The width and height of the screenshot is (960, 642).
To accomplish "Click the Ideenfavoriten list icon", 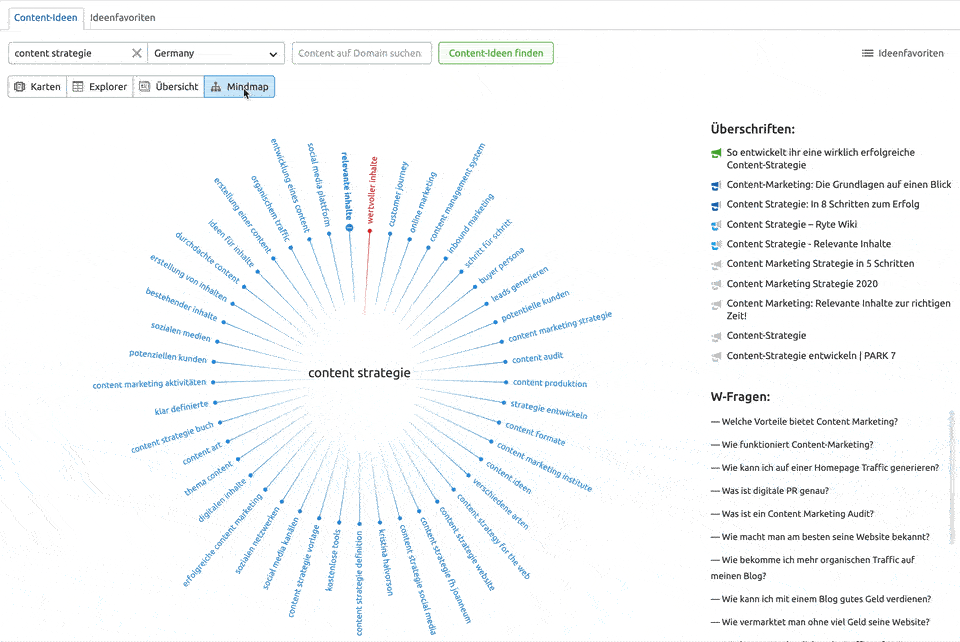I will [867, 53].
